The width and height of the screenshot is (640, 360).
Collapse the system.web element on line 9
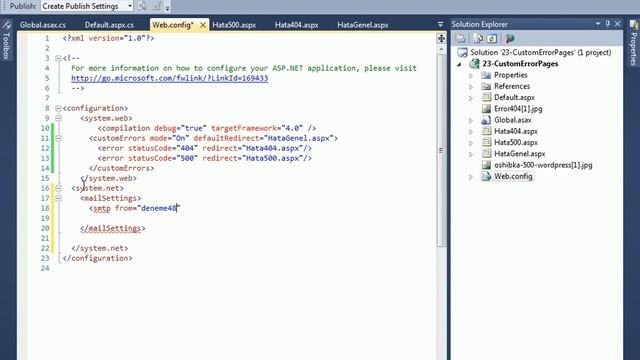[58, 118]
